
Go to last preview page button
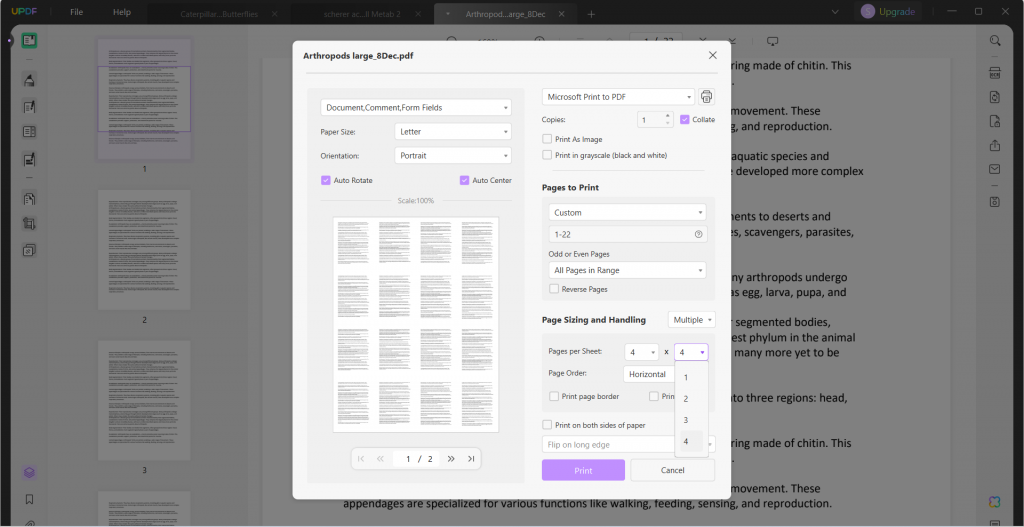471,459
